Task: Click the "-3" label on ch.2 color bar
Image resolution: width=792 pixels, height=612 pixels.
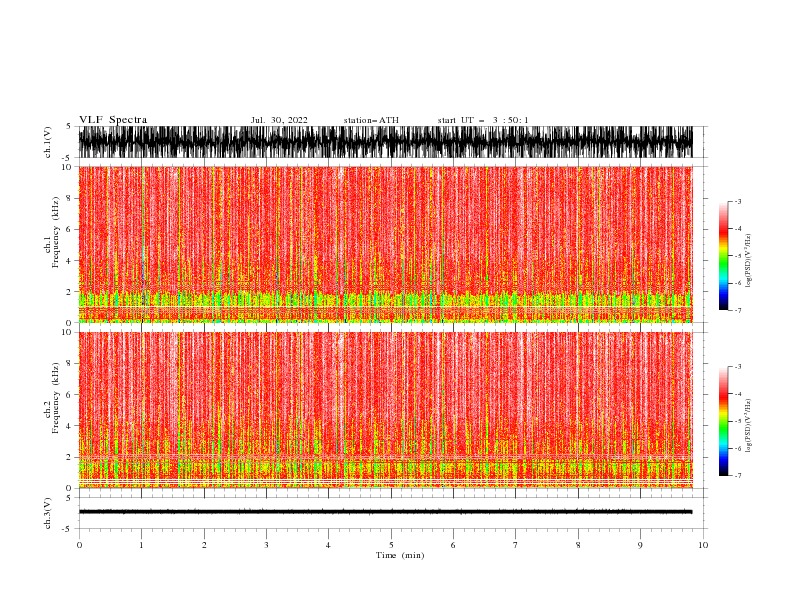Action: point(738,367)
